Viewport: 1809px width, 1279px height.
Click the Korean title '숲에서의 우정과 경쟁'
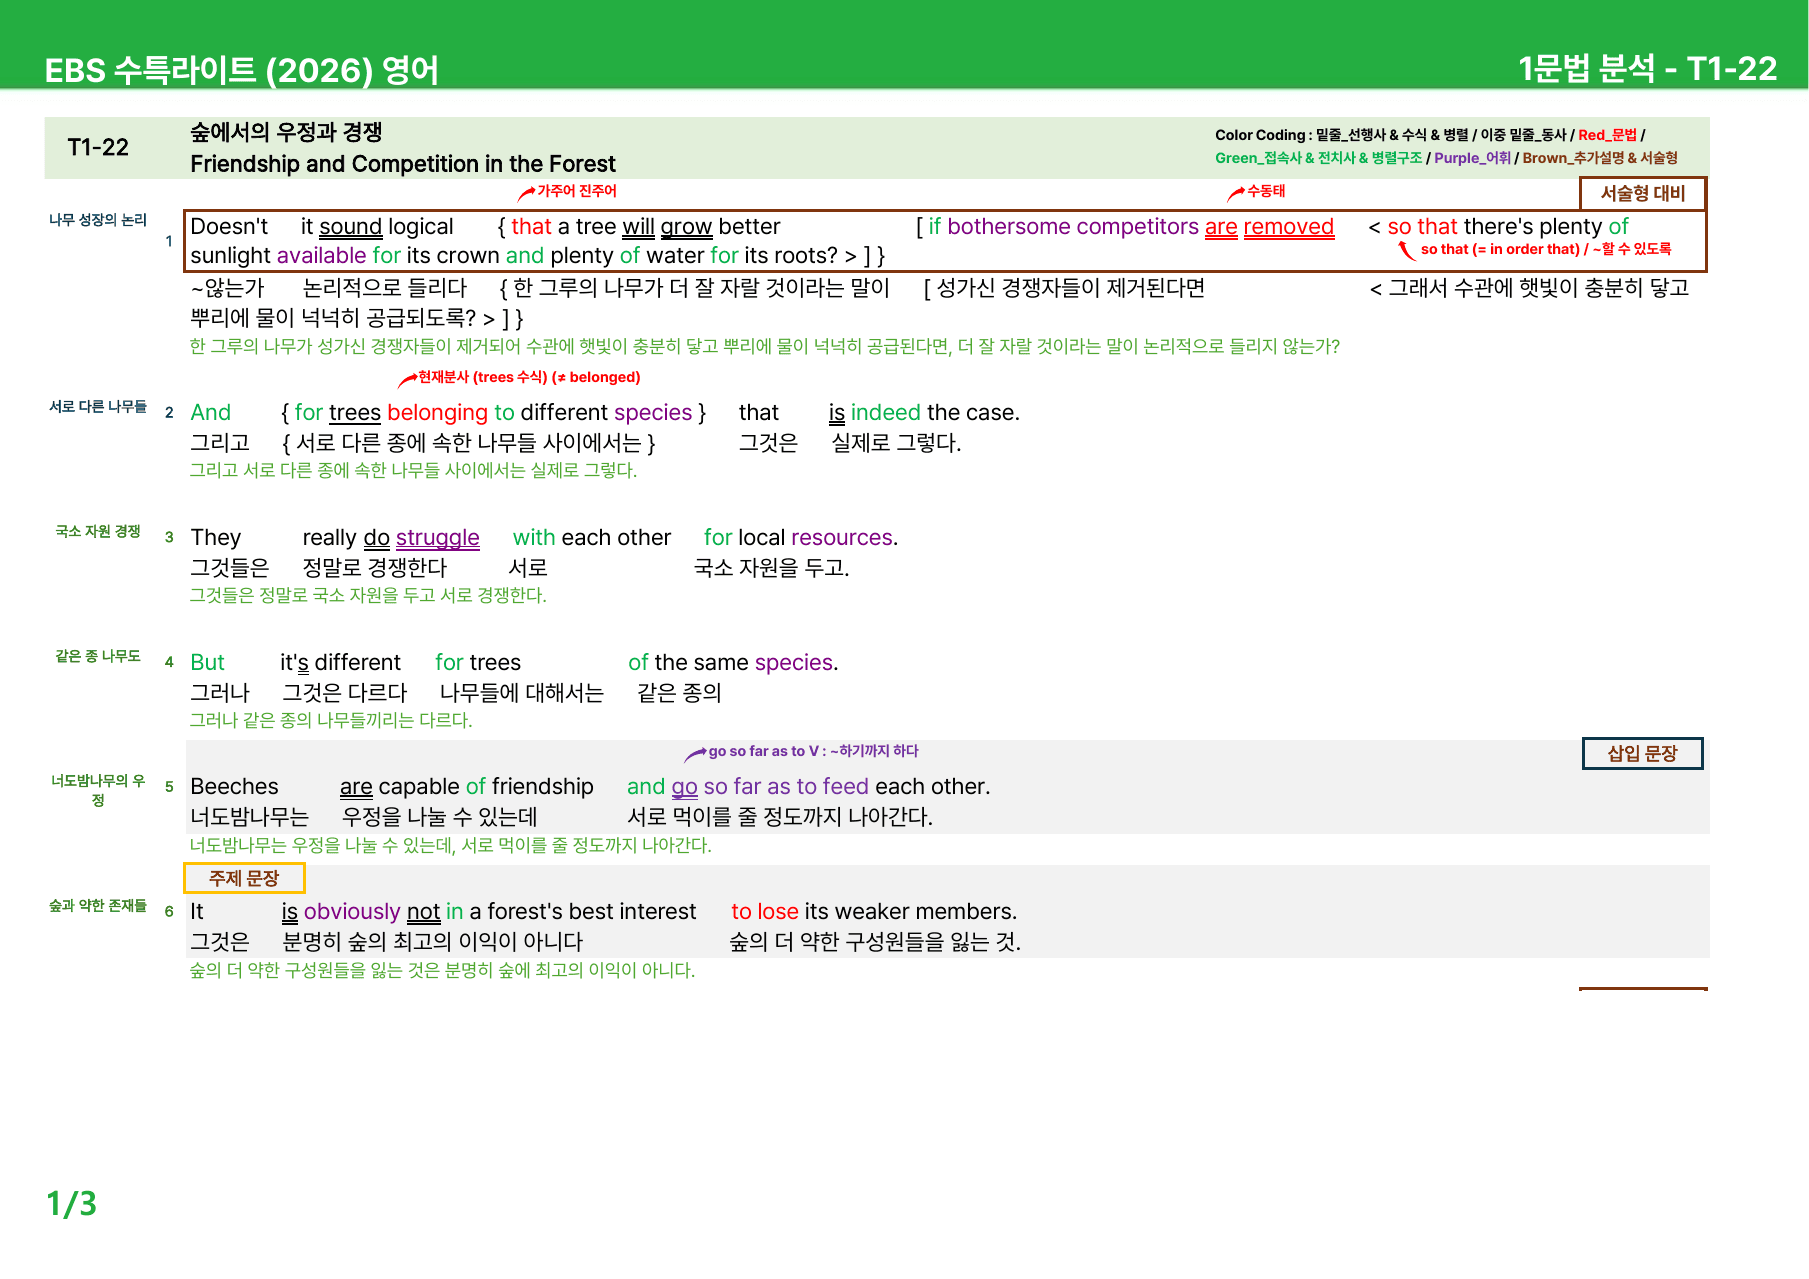coord(286,132)
